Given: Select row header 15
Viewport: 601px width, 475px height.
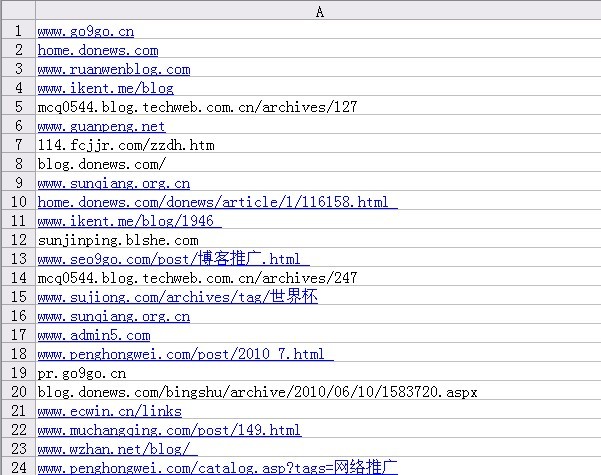Looking at the screenshot, I should pyautogui.click(x=18, y=296).
